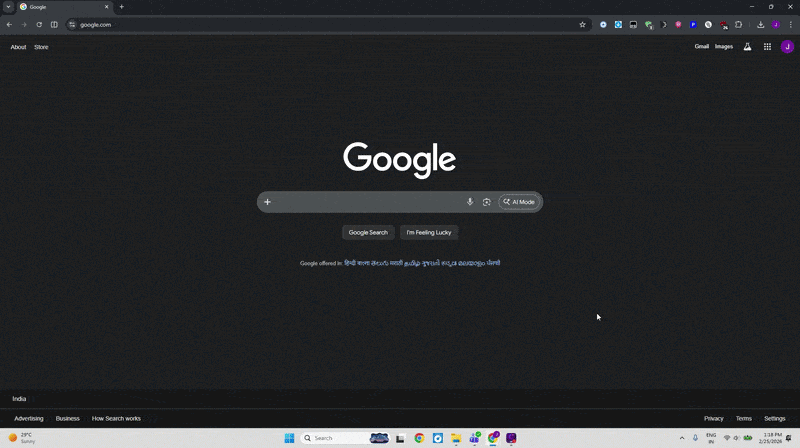Viewport: 800px width, 448px height.
Task: Open the Google apps grid
Action: click(767, 47)
